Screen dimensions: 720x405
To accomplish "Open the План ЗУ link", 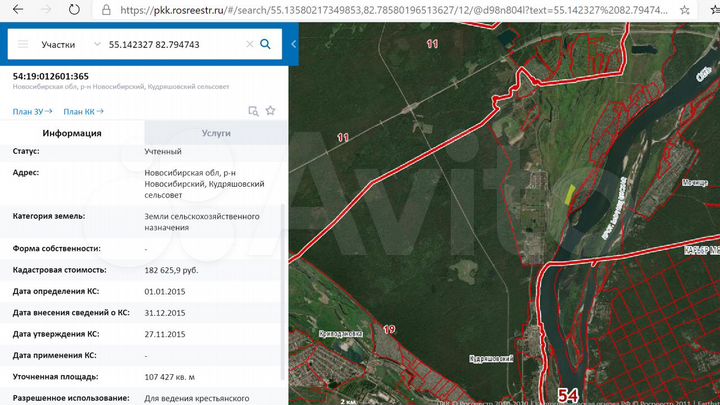I will pos(32,112).
